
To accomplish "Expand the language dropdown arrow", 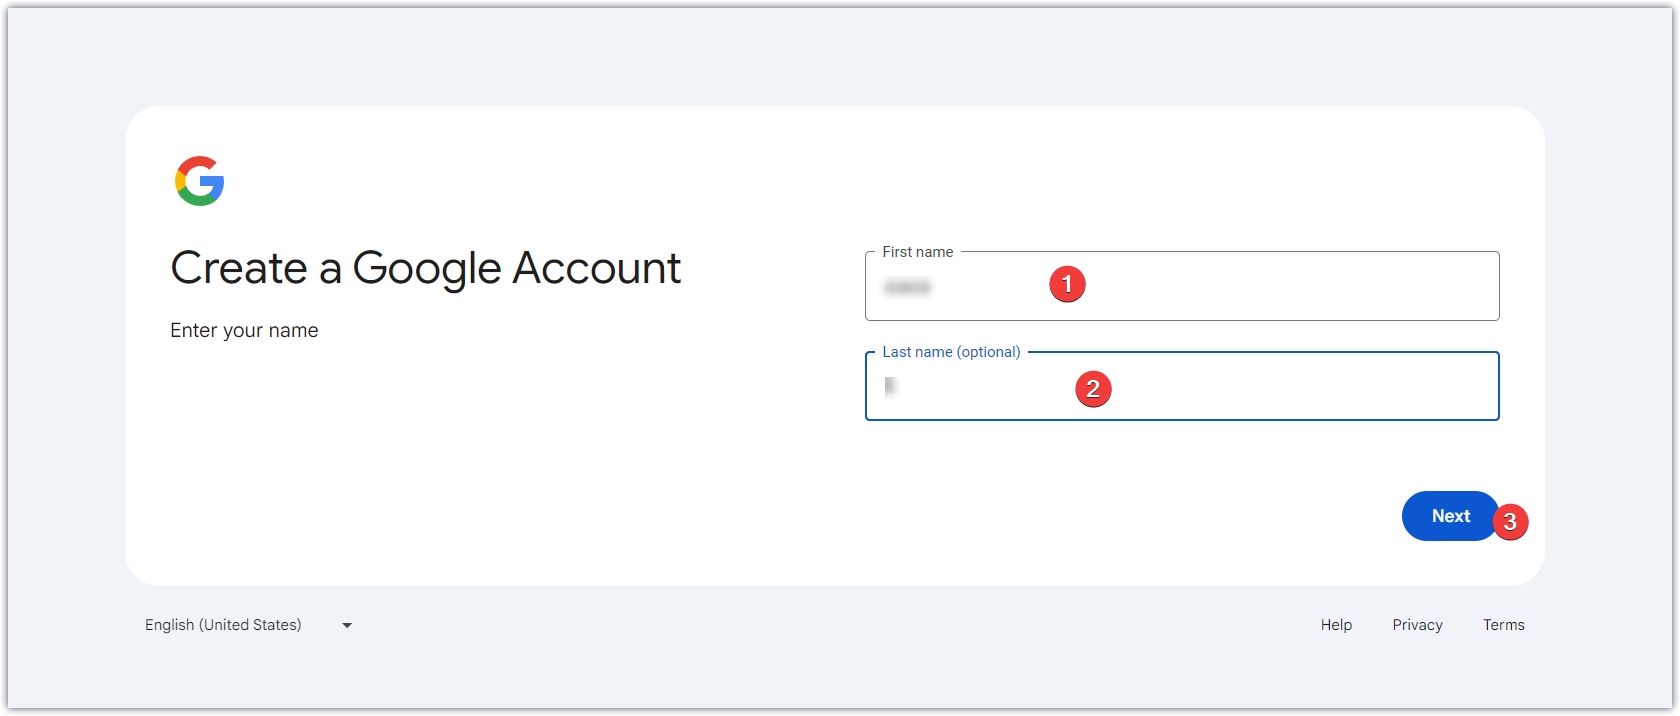I will pyautogui.click(x=347, y=625).
